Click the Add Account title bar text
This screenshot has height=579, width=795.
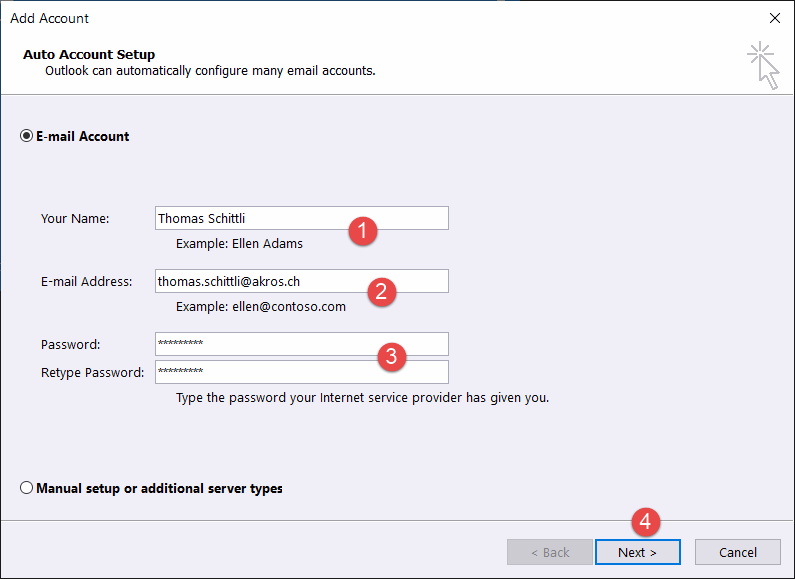49,18
